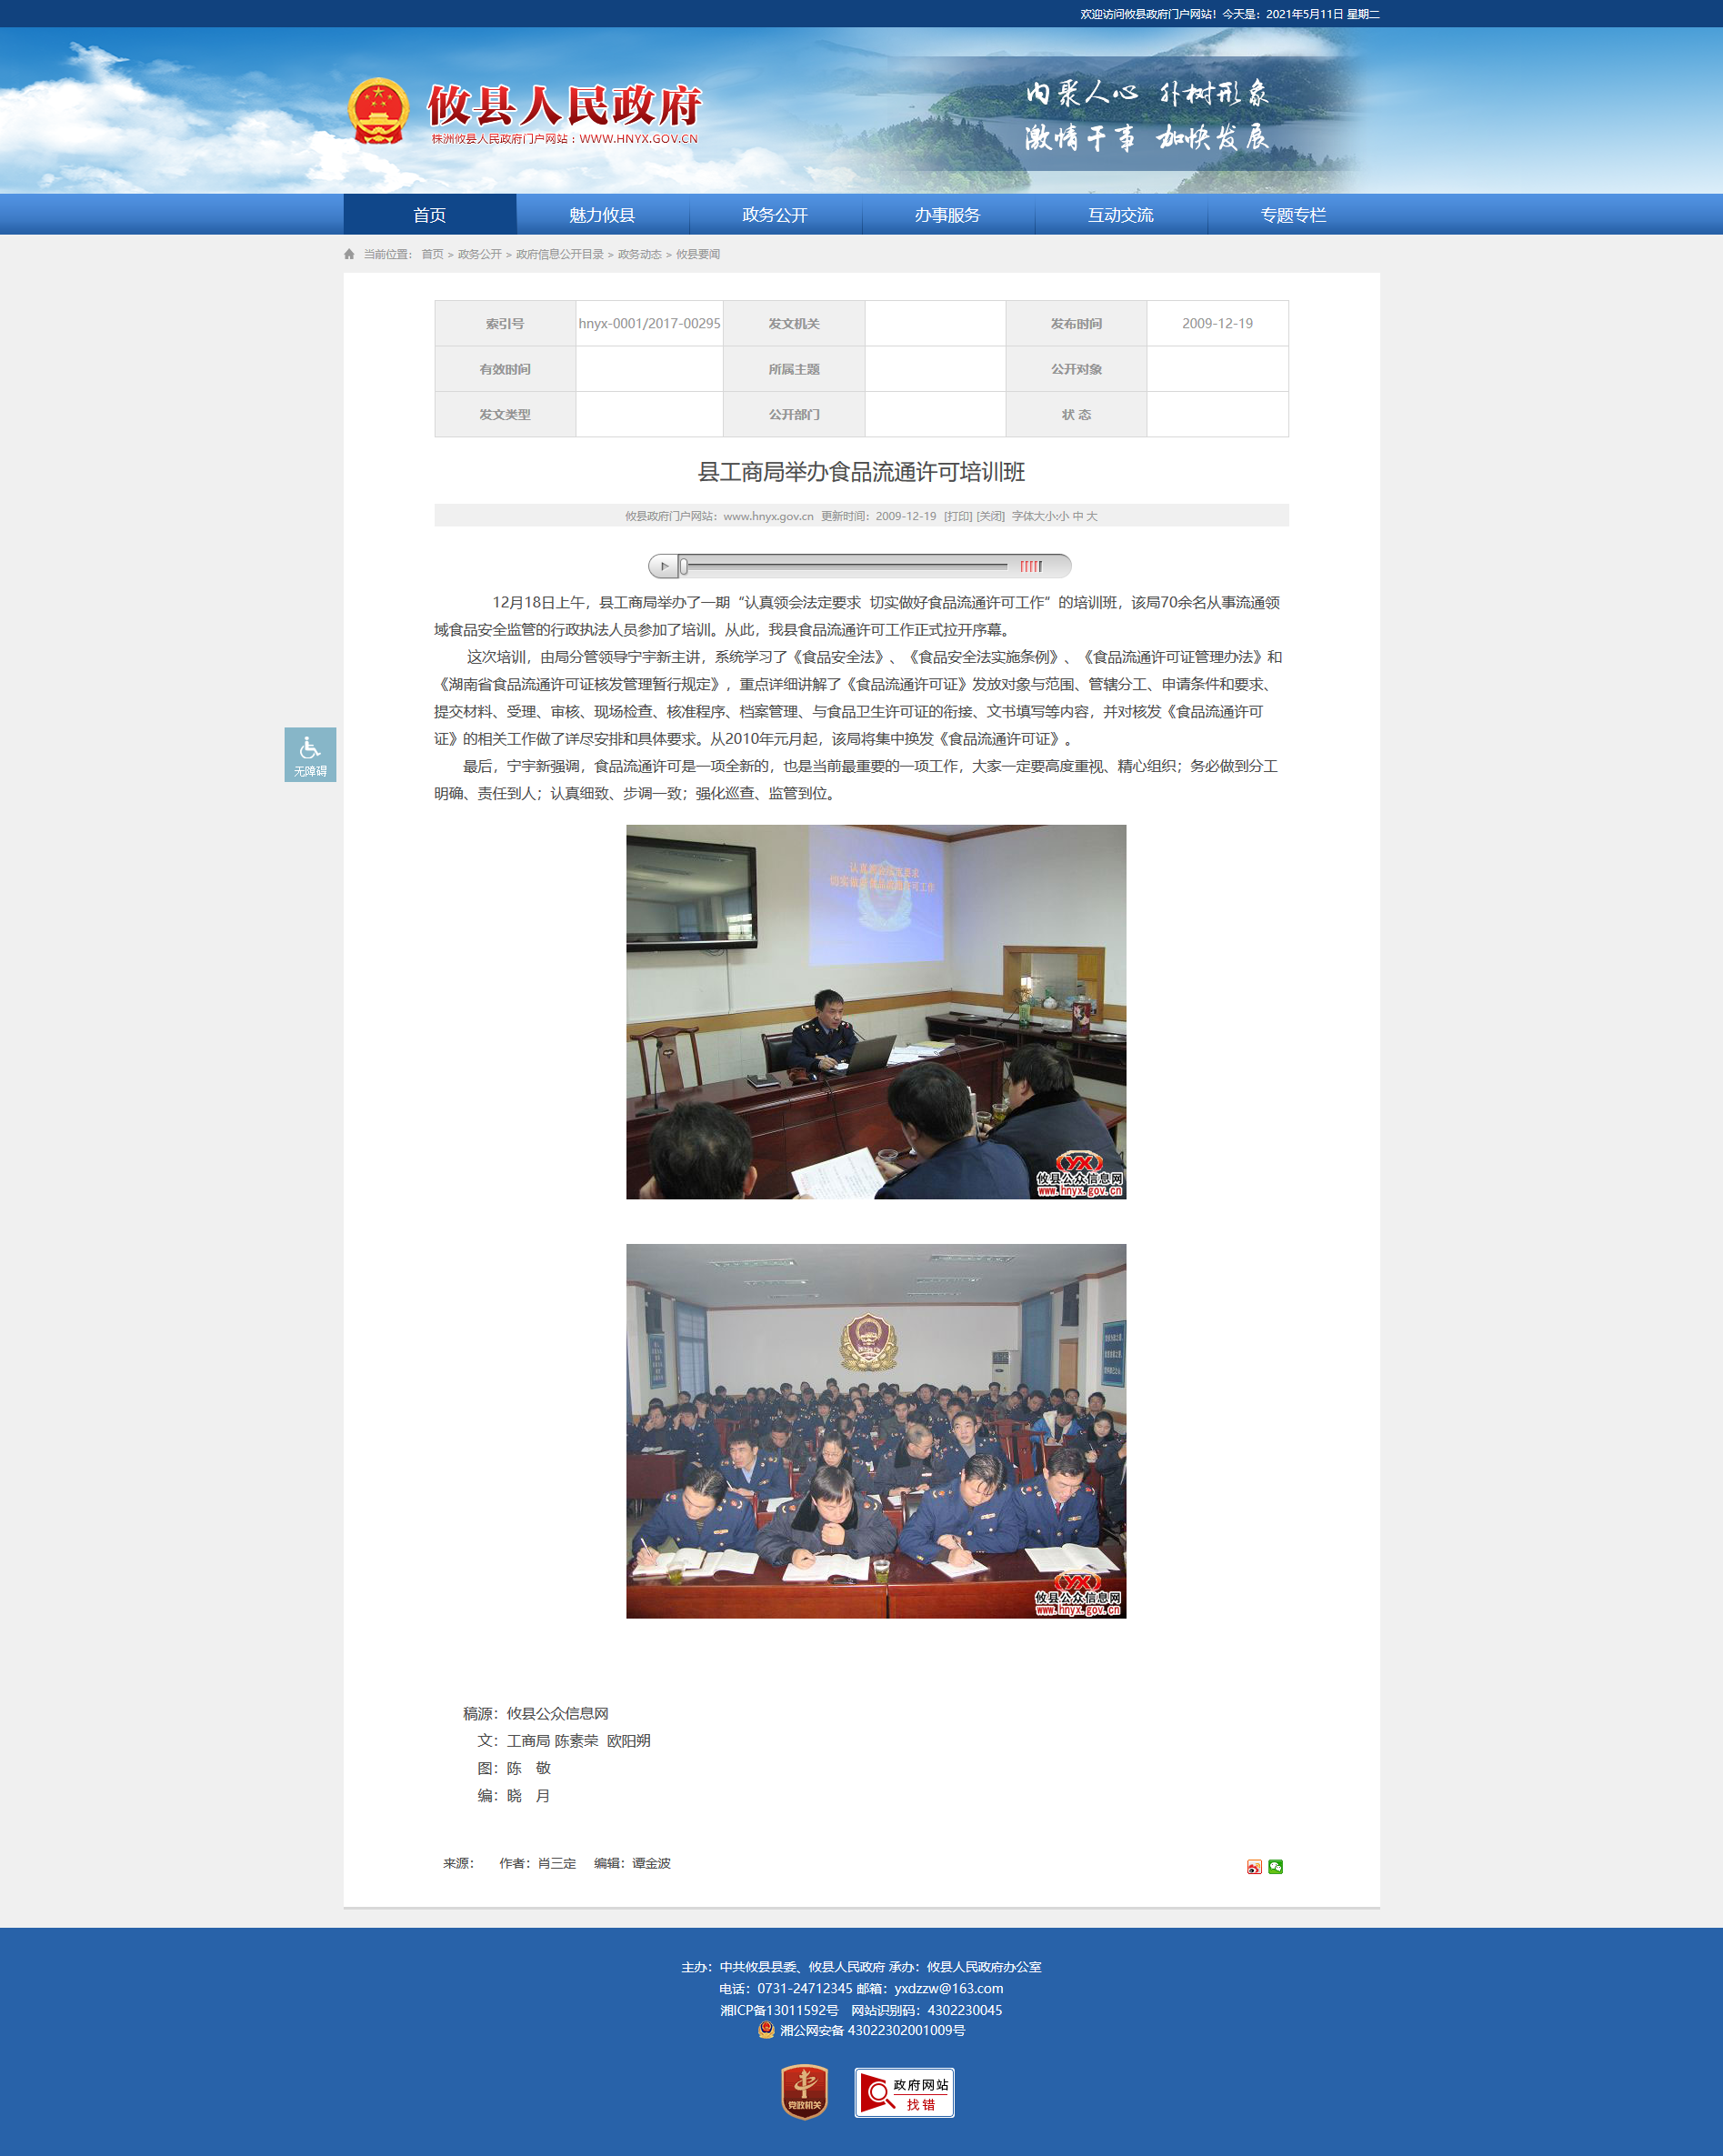
Task: Click the 打印 print link
Action: tap(957, 516)
